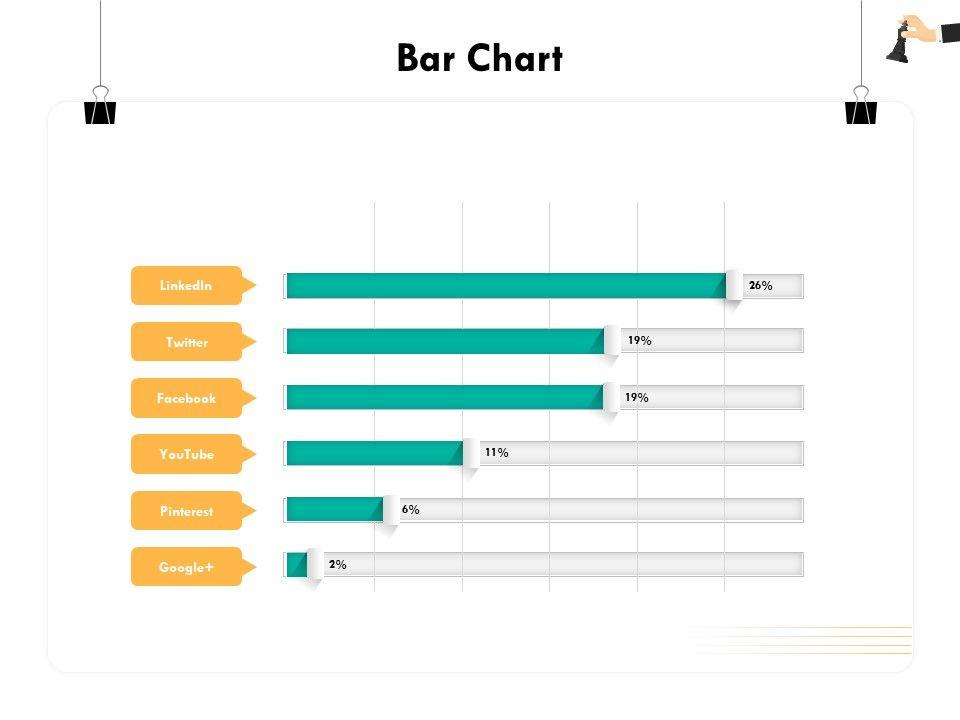Select the 19% value beside Twitter bar
The width and height of the screenshot is (960, 720).
[x=640, y=341]
